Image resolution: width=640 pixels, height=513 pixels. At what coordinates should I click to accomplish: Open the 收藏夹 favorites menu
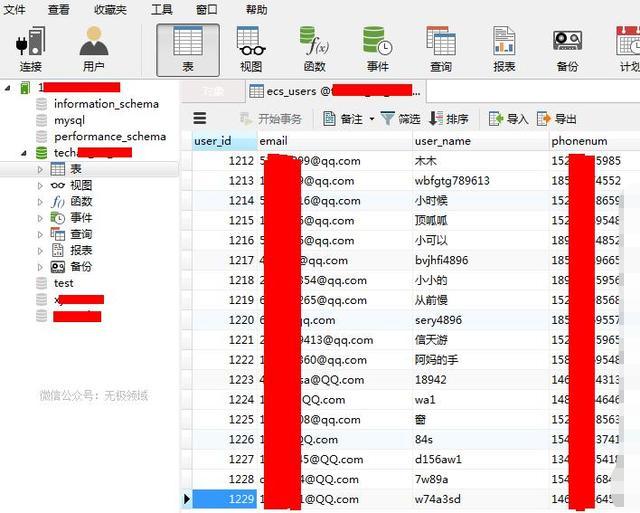[x=110, y=9]
